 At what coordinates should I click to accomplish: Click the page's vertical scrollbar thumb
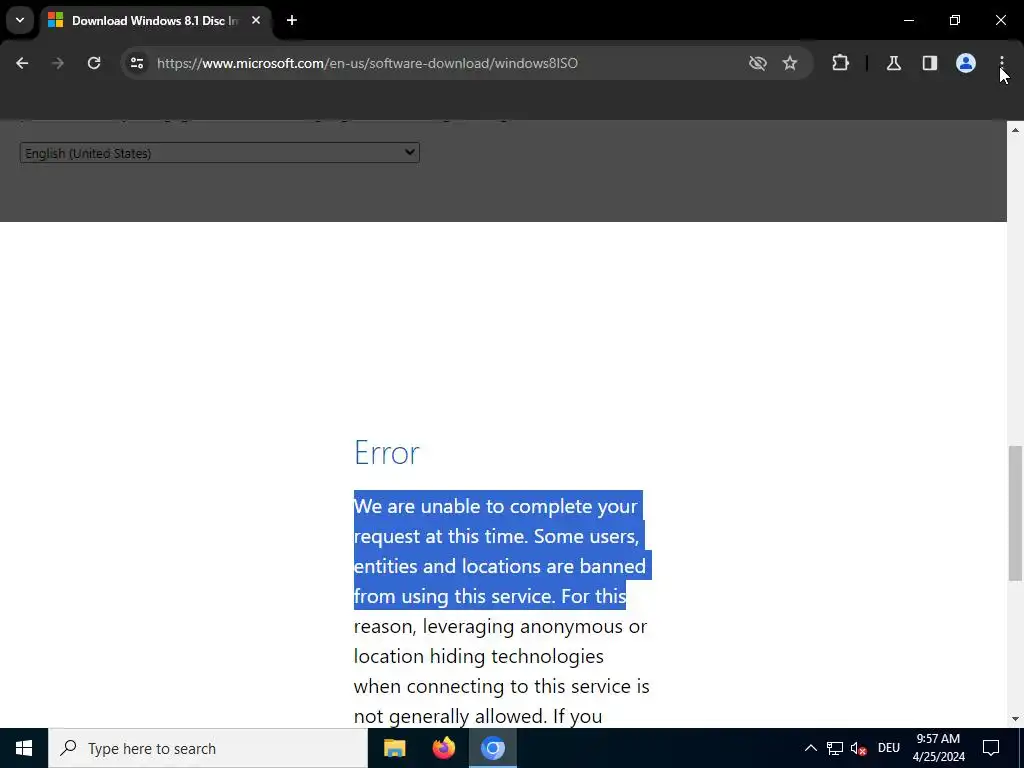pos(1015,513)
